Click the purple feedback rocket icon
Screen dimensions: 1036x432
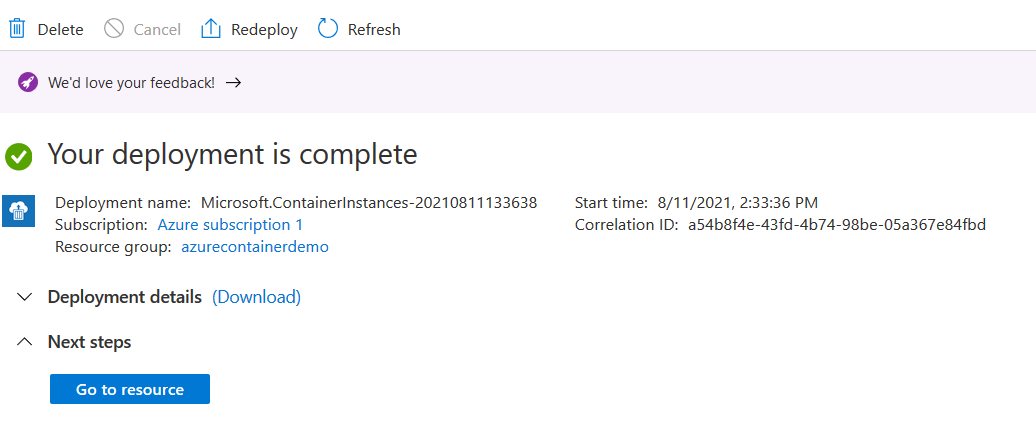pyautogui.click(x=28, y=82)
